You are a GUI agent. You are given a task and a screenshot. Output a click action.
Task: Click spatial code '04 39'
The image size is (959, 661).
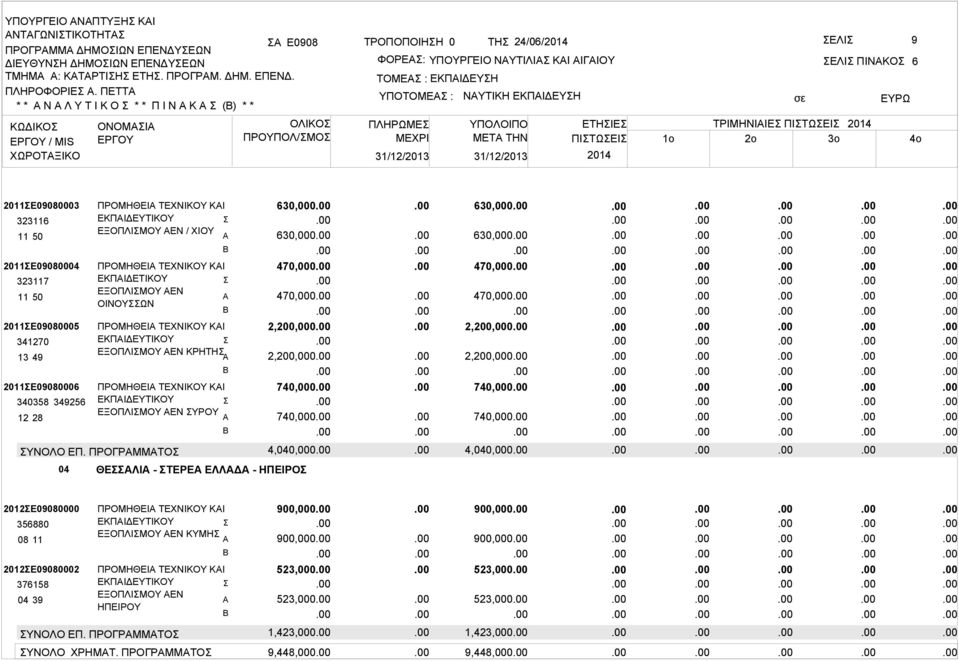click(30, 600)
